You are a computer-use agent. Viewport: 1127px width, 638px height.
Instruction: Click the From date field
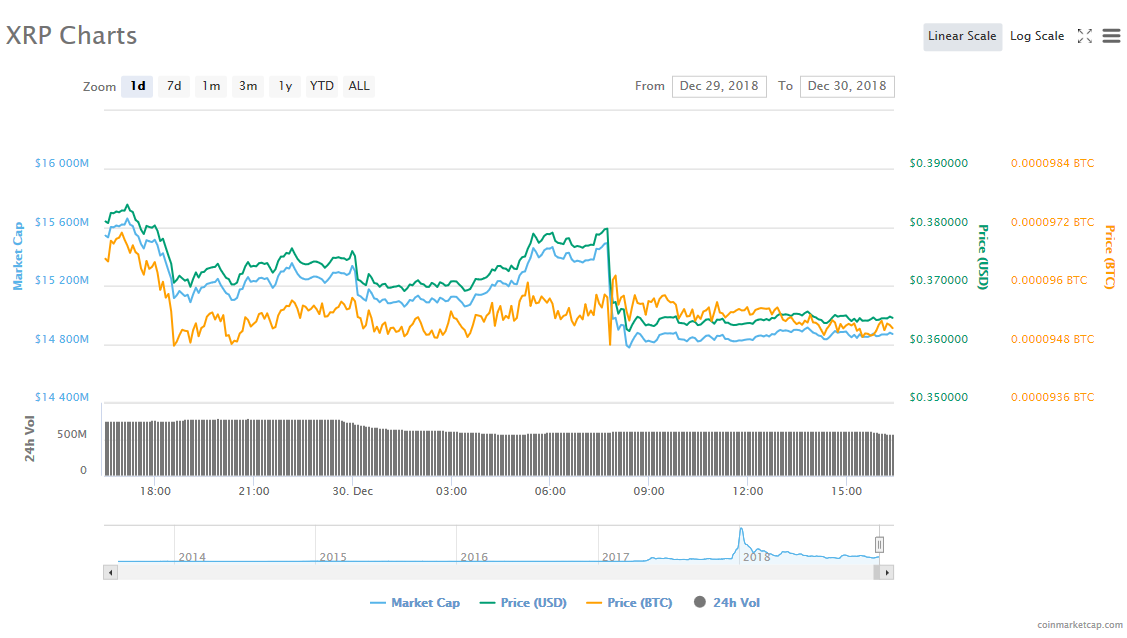[x=719, y=86]
